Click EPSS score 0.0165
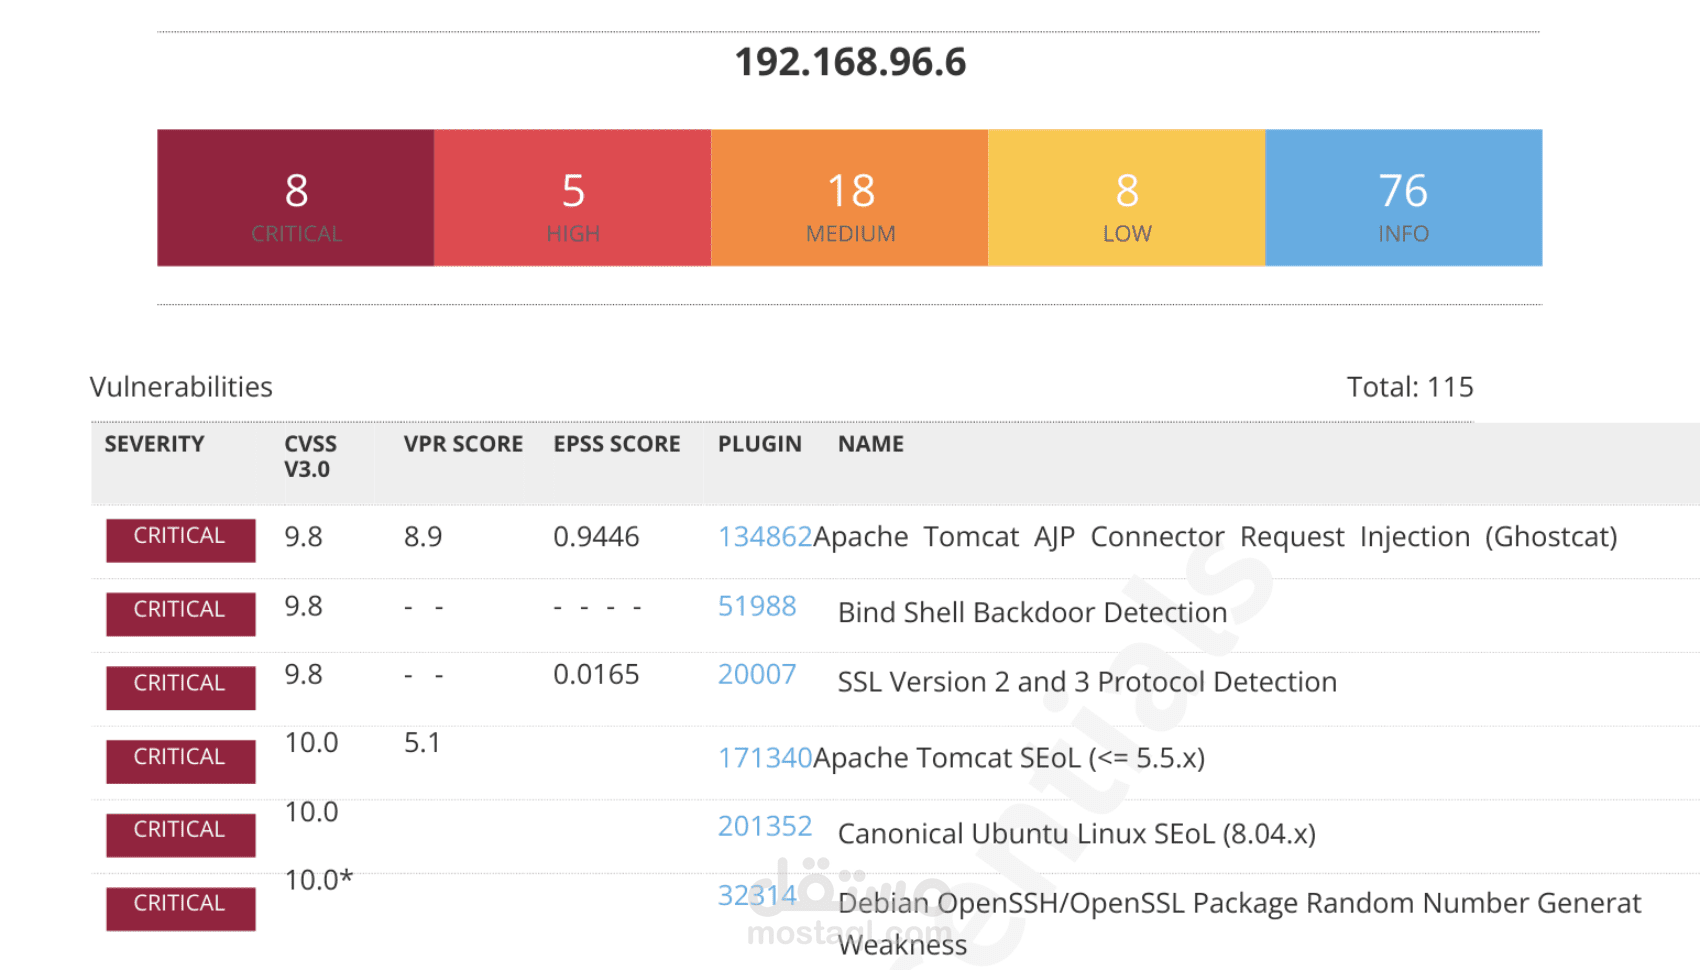The width and height of the screenshot is (1700, 970). coord(596,674)
